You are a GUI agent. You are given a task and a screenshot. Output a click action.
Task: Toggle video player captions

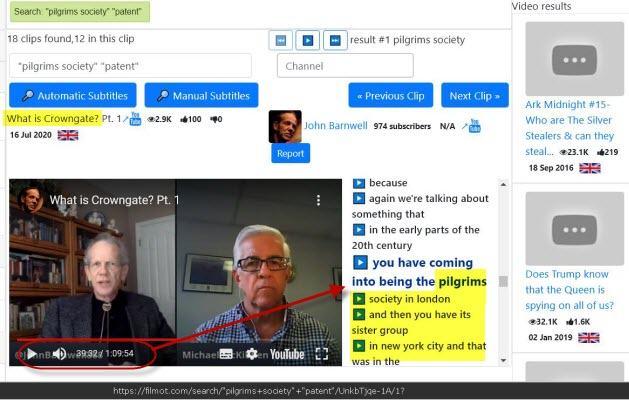point(226,353)
